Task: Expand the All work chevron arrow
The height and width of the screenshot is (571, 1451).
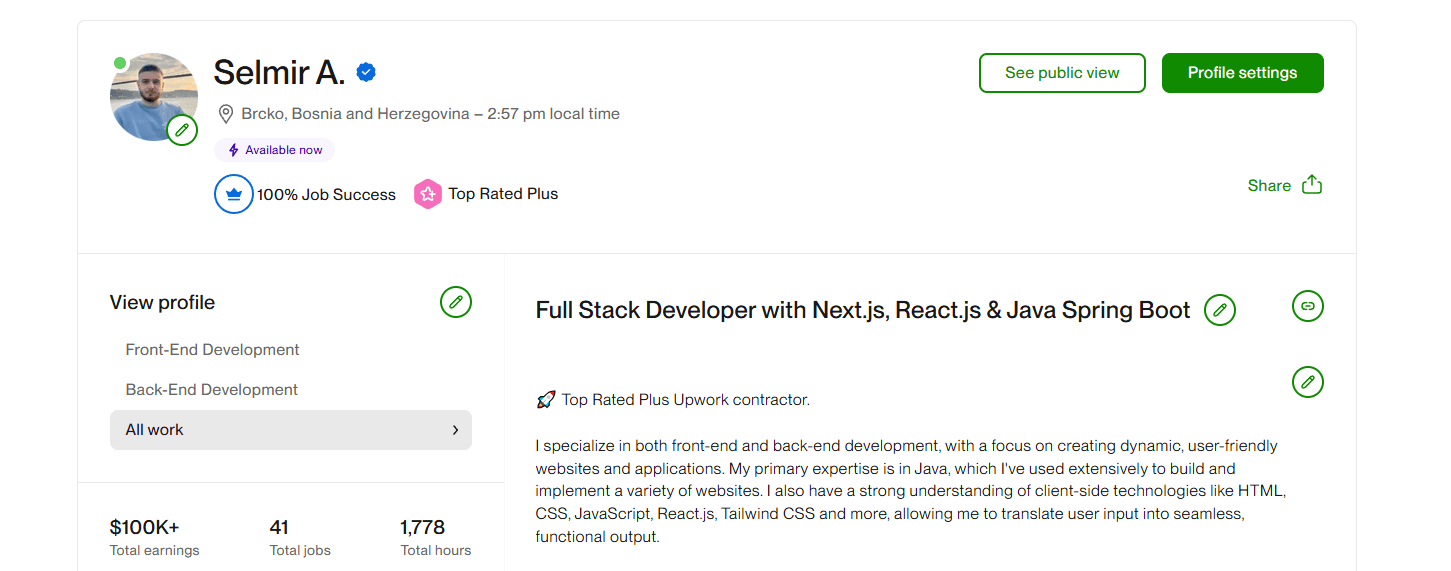Action: [455, 430]
